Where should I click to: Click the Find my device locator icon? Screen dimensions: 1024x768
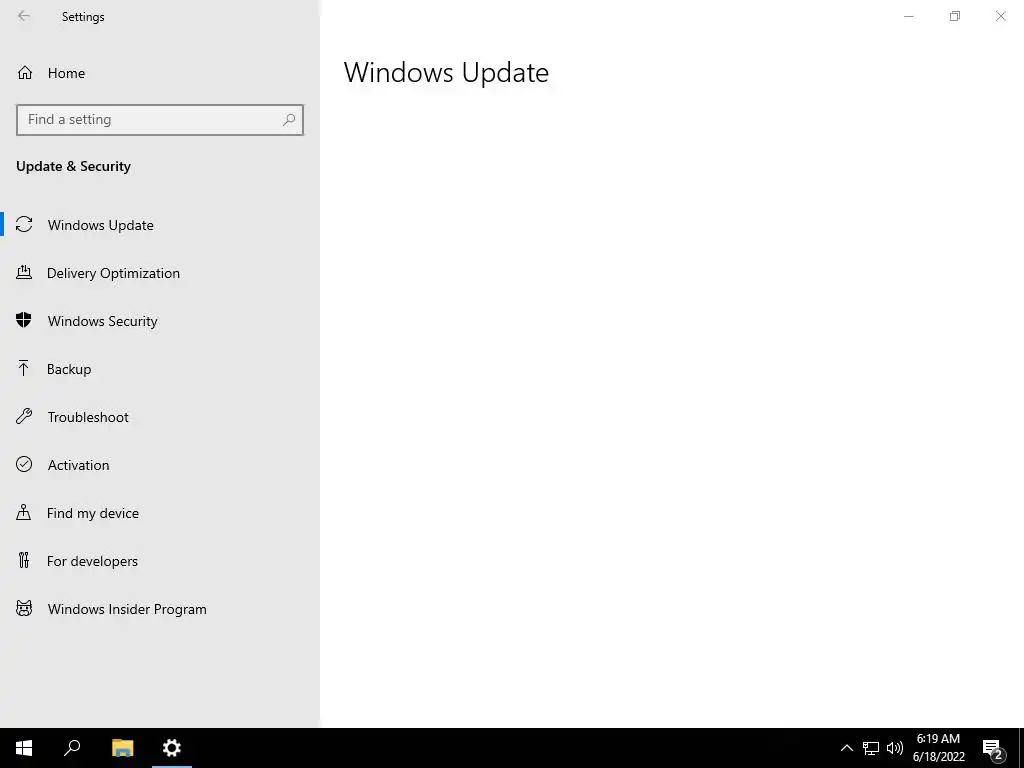point(24,512)
